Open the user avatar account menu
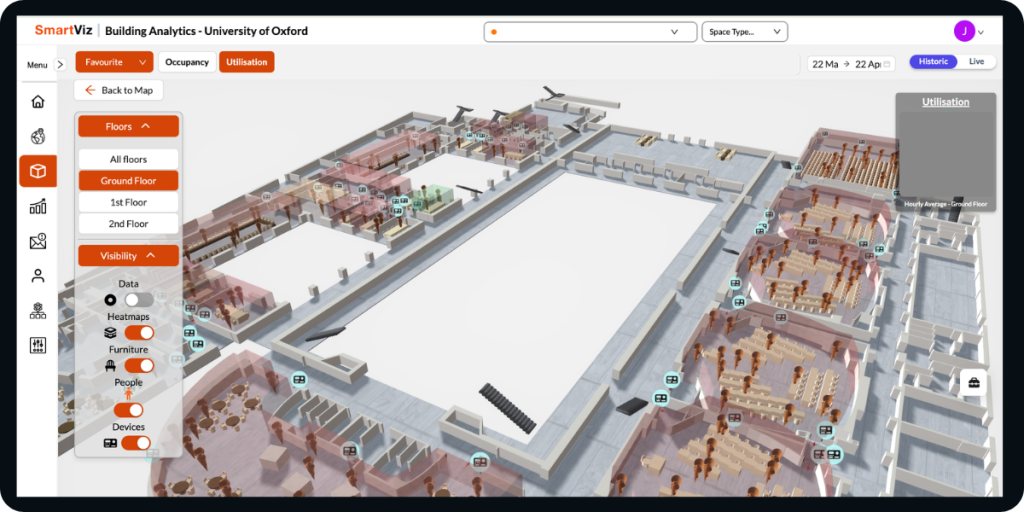The width and height of the screenshot is (1024, 512). 964,31
